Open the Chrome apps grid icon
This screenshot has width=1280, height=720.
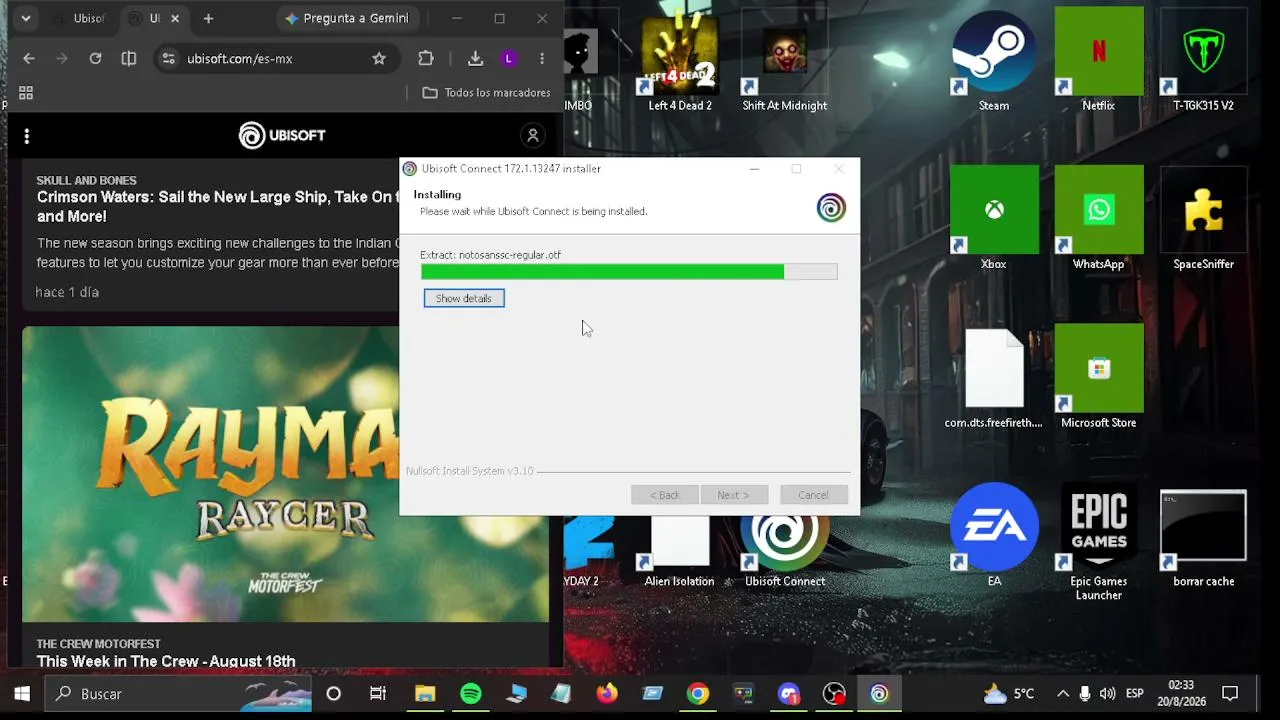coord(26,93)
